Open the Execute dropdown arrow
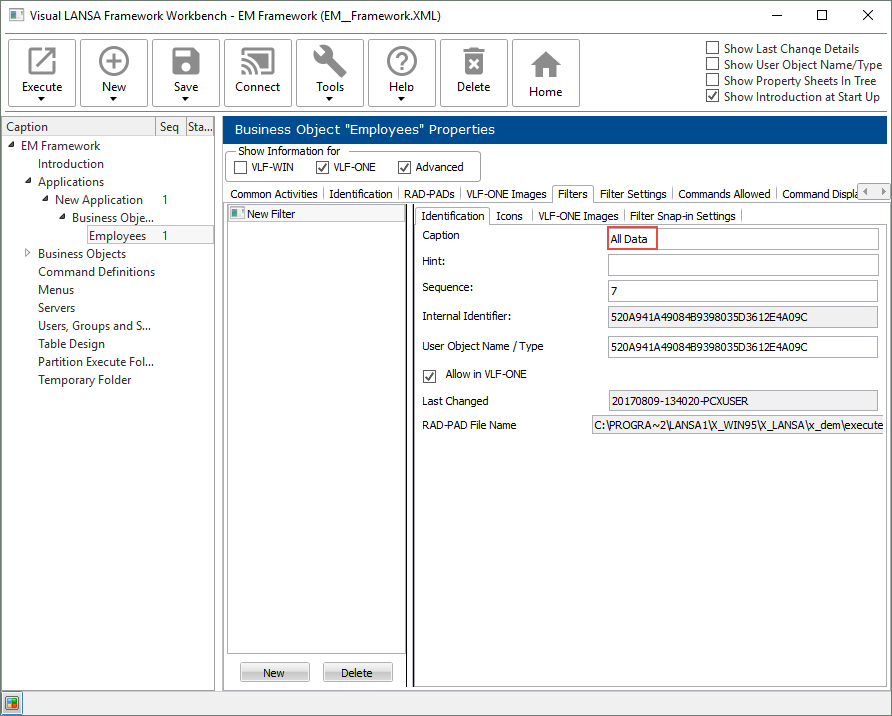The image size is (892, 716). 42,99
